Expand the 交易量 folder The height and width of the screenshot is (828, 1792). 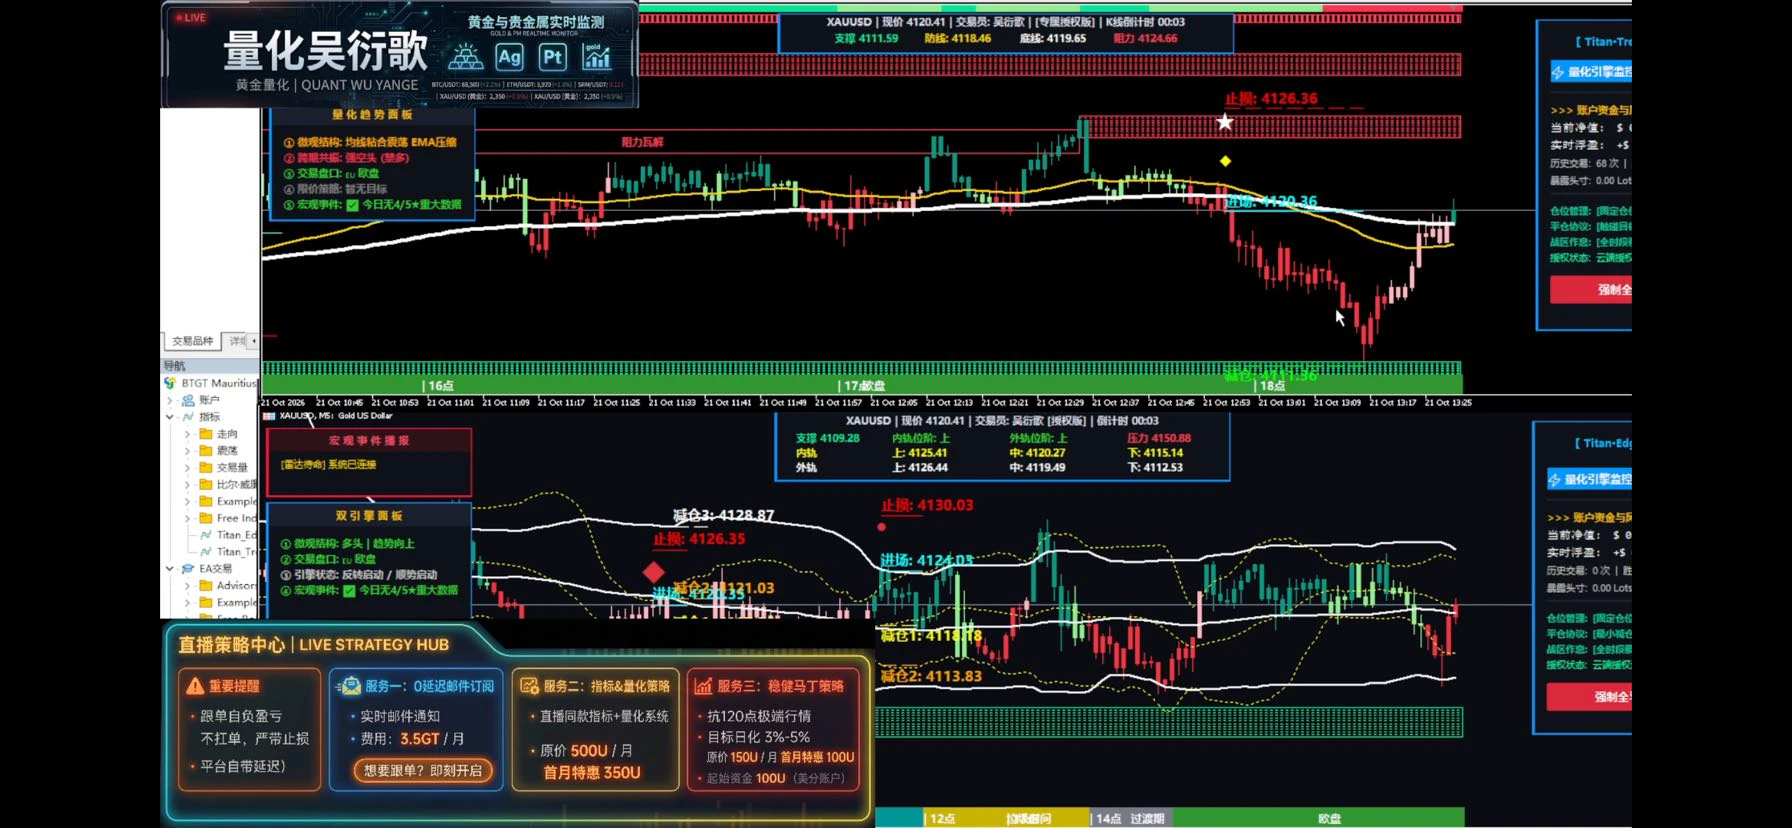coord(187,467)
